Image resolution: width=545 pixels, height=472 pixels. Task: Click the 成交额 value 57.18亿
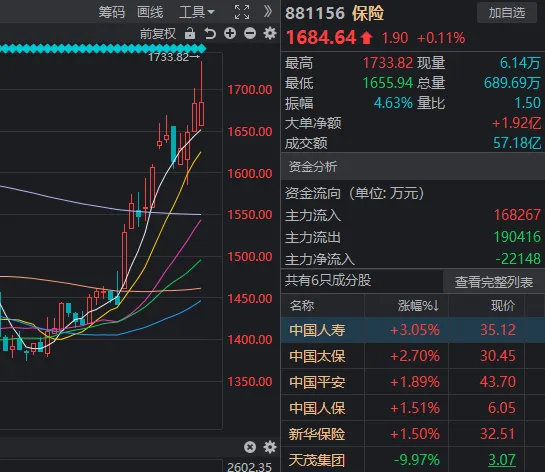(517, 143)
